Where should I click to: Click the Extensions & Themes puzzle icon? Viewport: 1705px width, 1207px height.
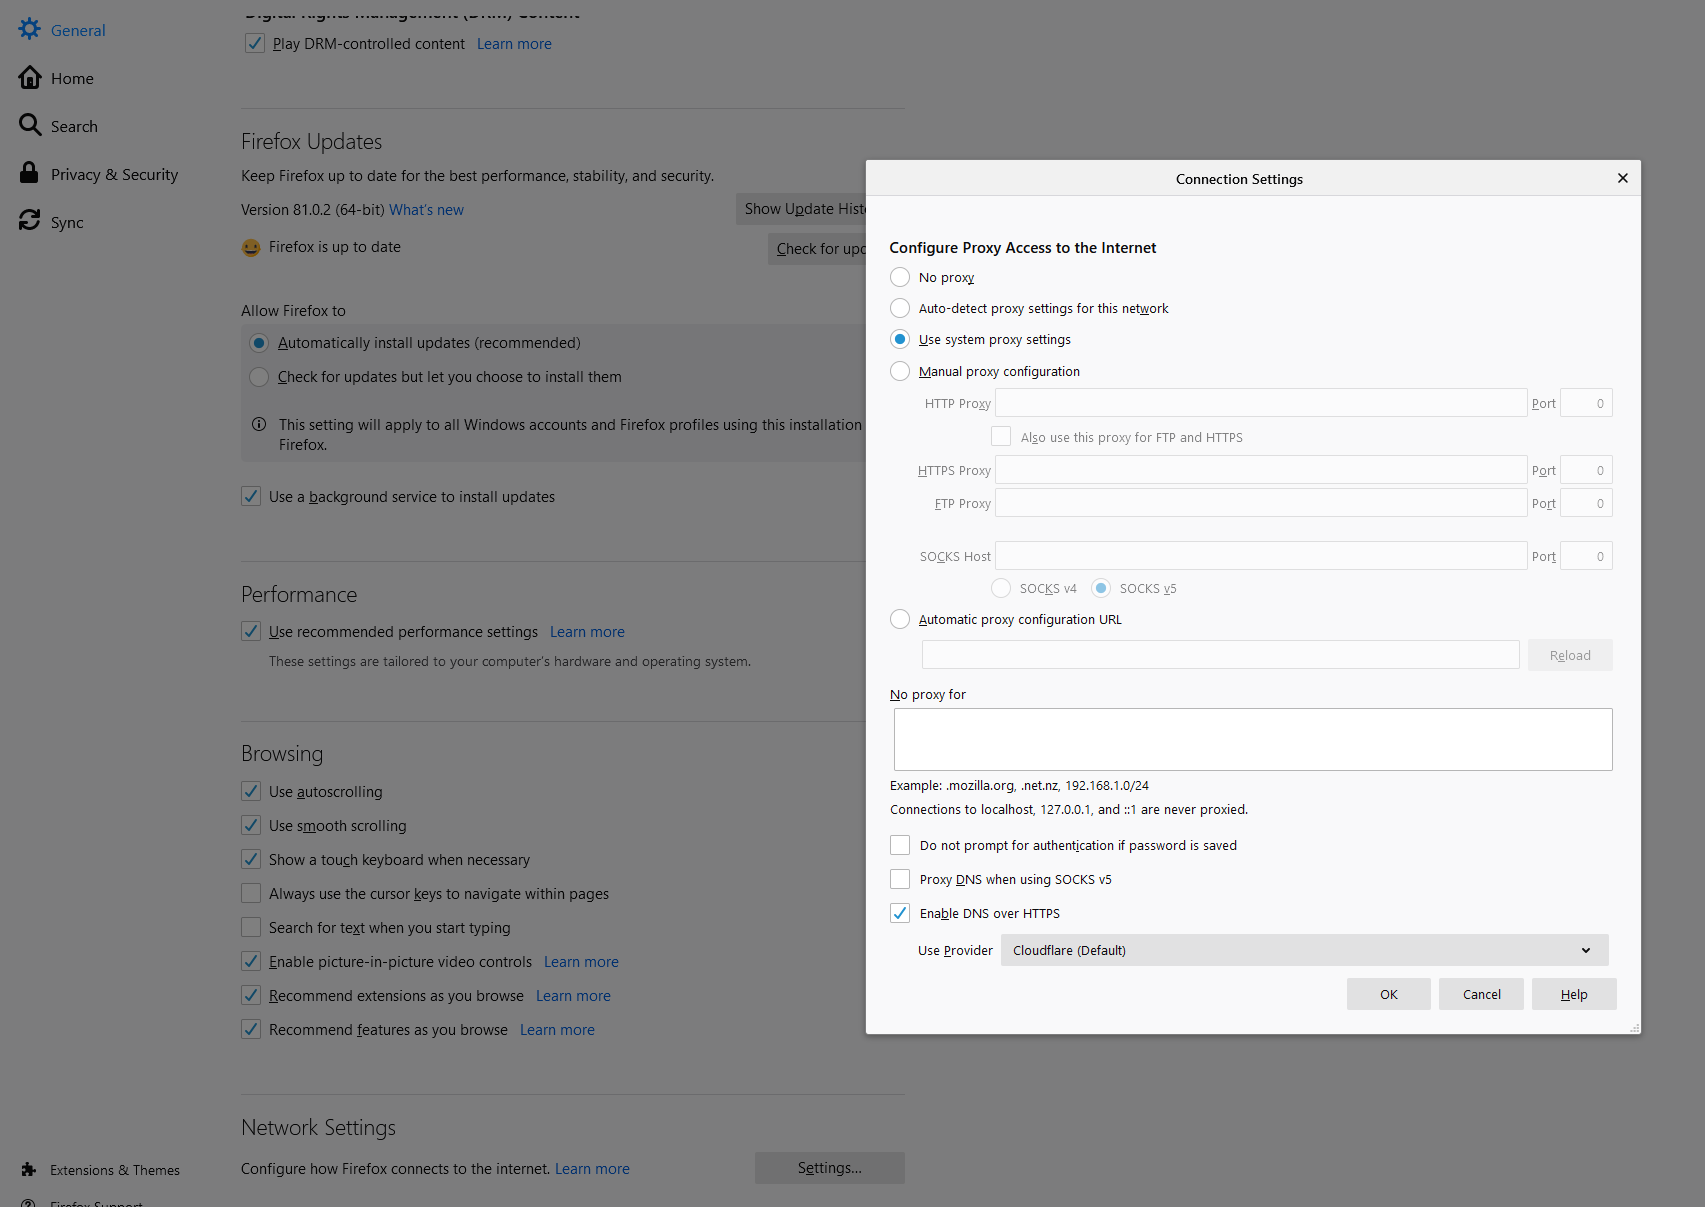click(x=29, y=1169)
